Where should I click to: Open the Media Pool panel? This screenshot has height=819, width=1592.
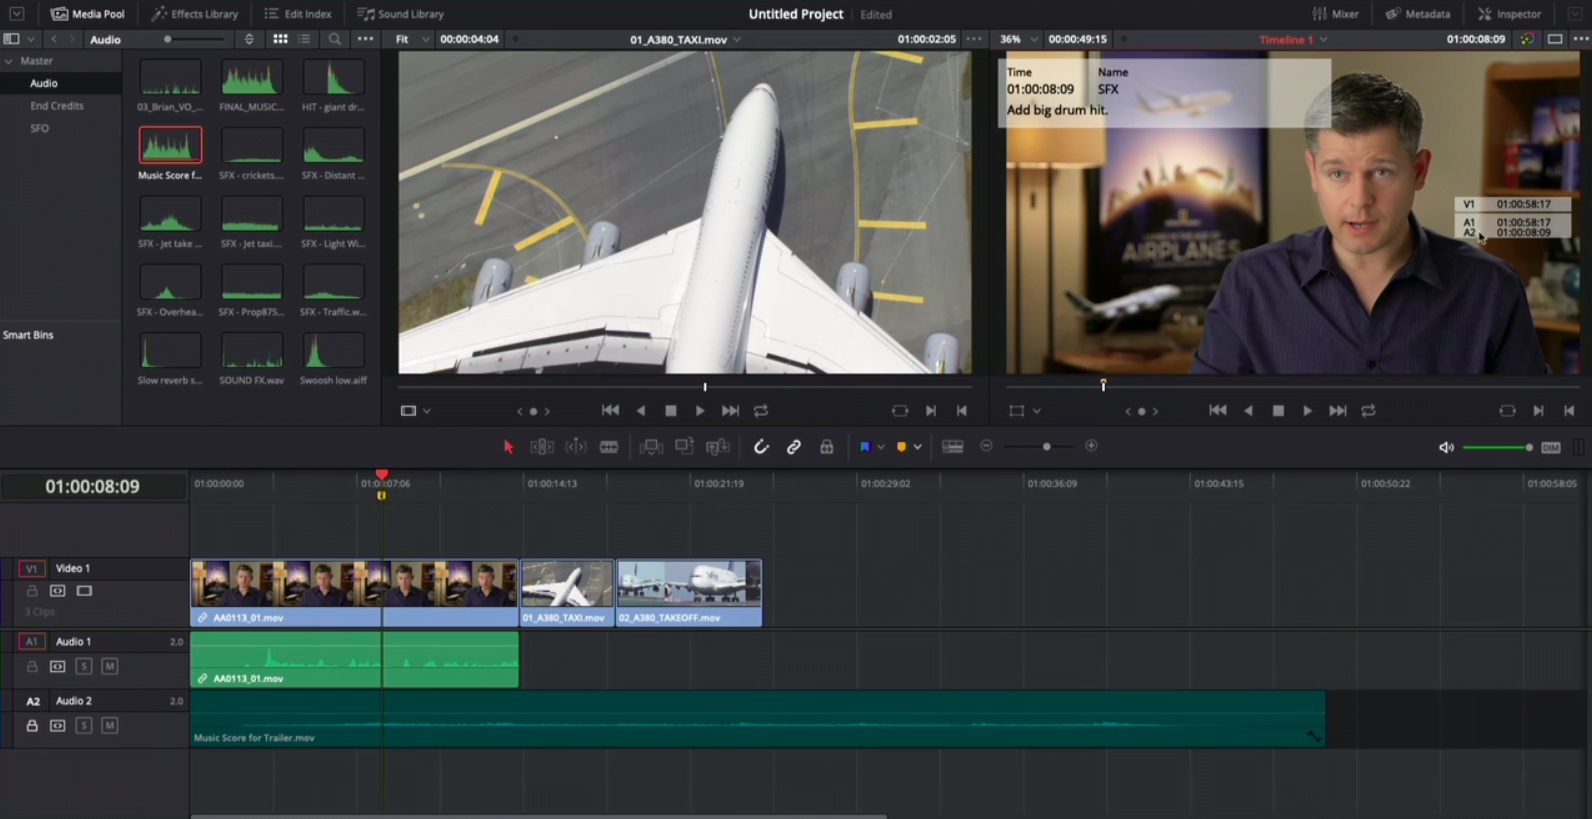point(88,14)
